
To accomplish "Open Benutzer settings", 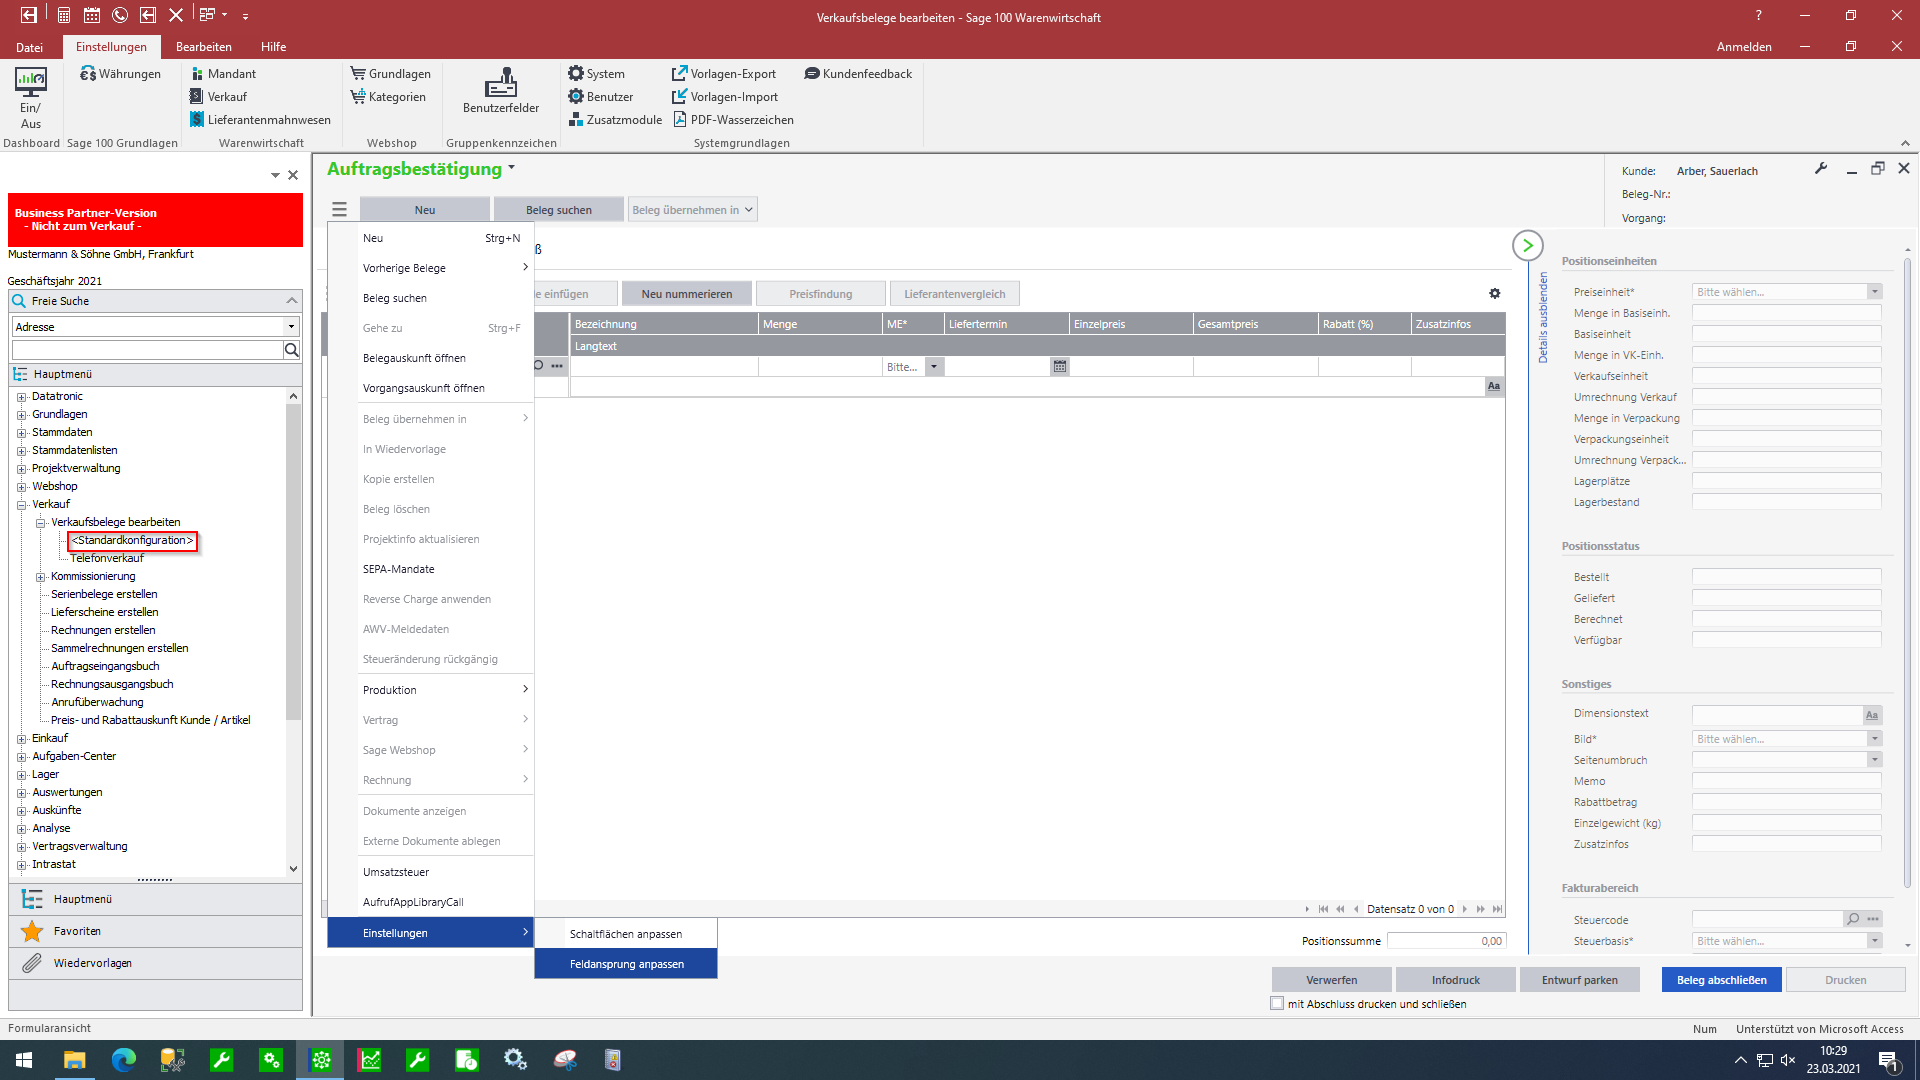I will point(600,97).
